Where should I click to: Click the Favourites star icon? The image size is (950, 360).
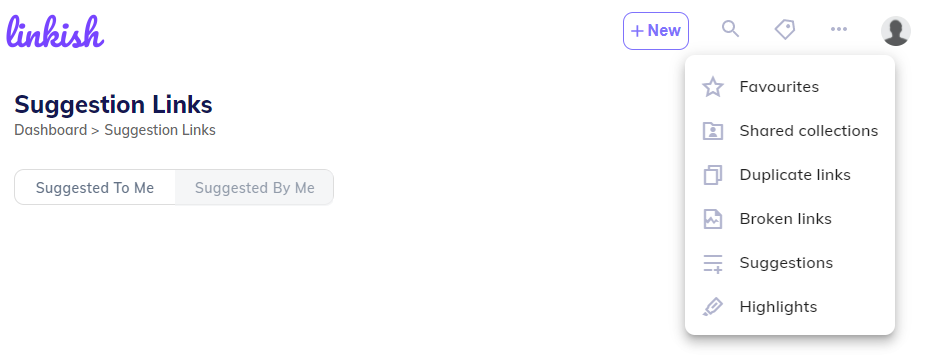(712, 87)
